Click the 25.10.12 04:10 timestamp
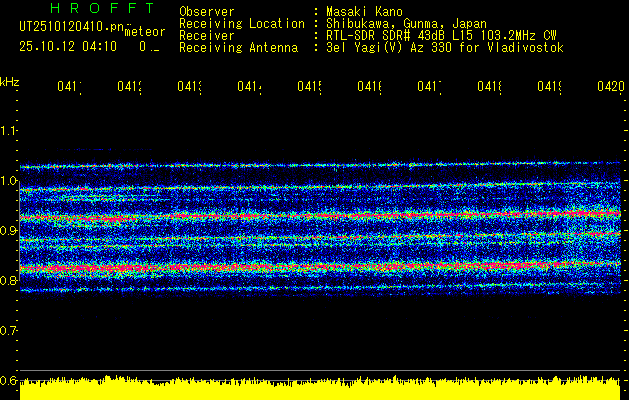 click(x=68, y=46)
